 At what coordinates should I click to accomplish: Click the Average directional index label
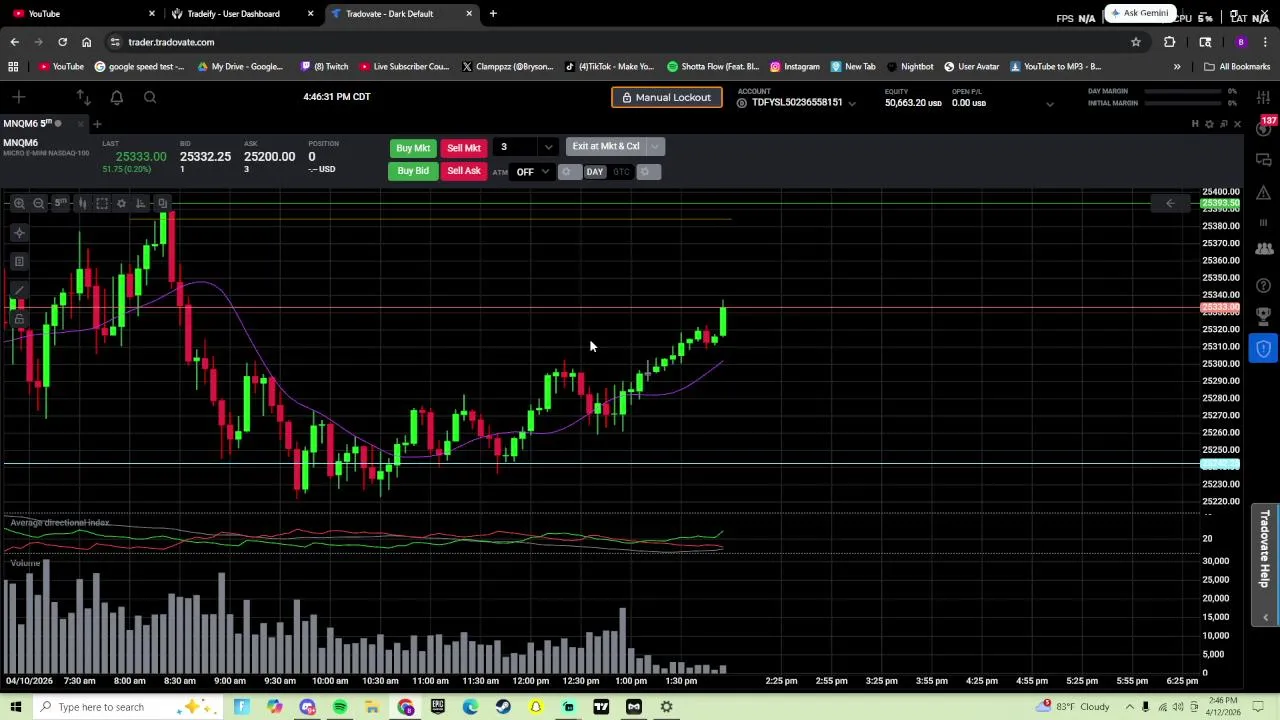(x=60, y=523)
